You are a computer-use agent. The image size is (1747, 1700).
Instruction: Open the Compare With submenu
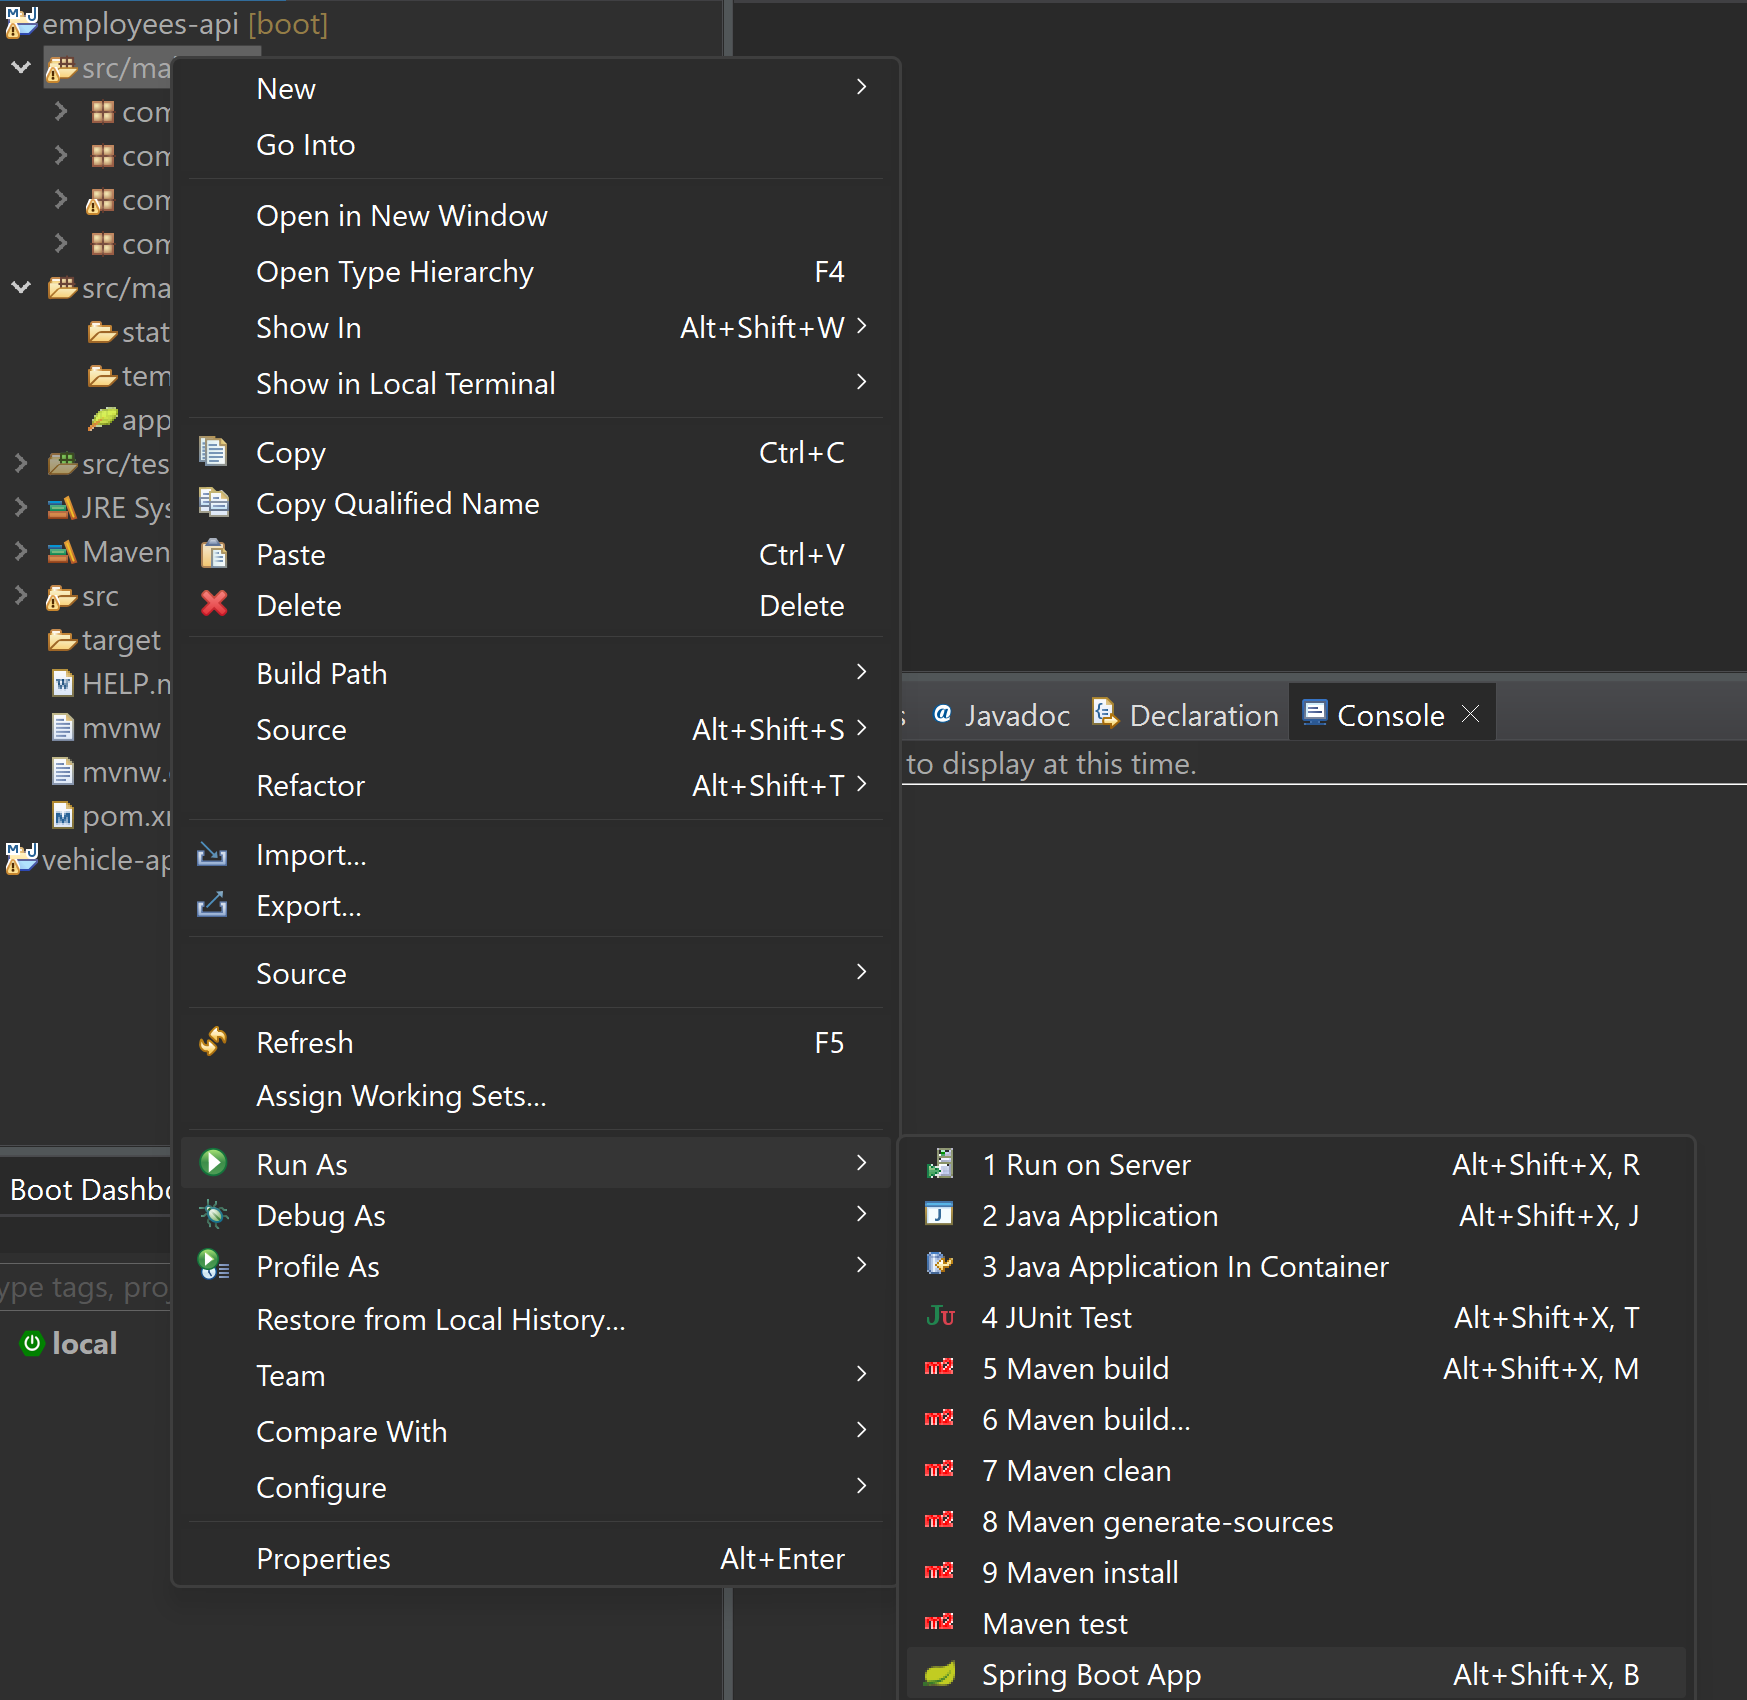click(536, 1432)
